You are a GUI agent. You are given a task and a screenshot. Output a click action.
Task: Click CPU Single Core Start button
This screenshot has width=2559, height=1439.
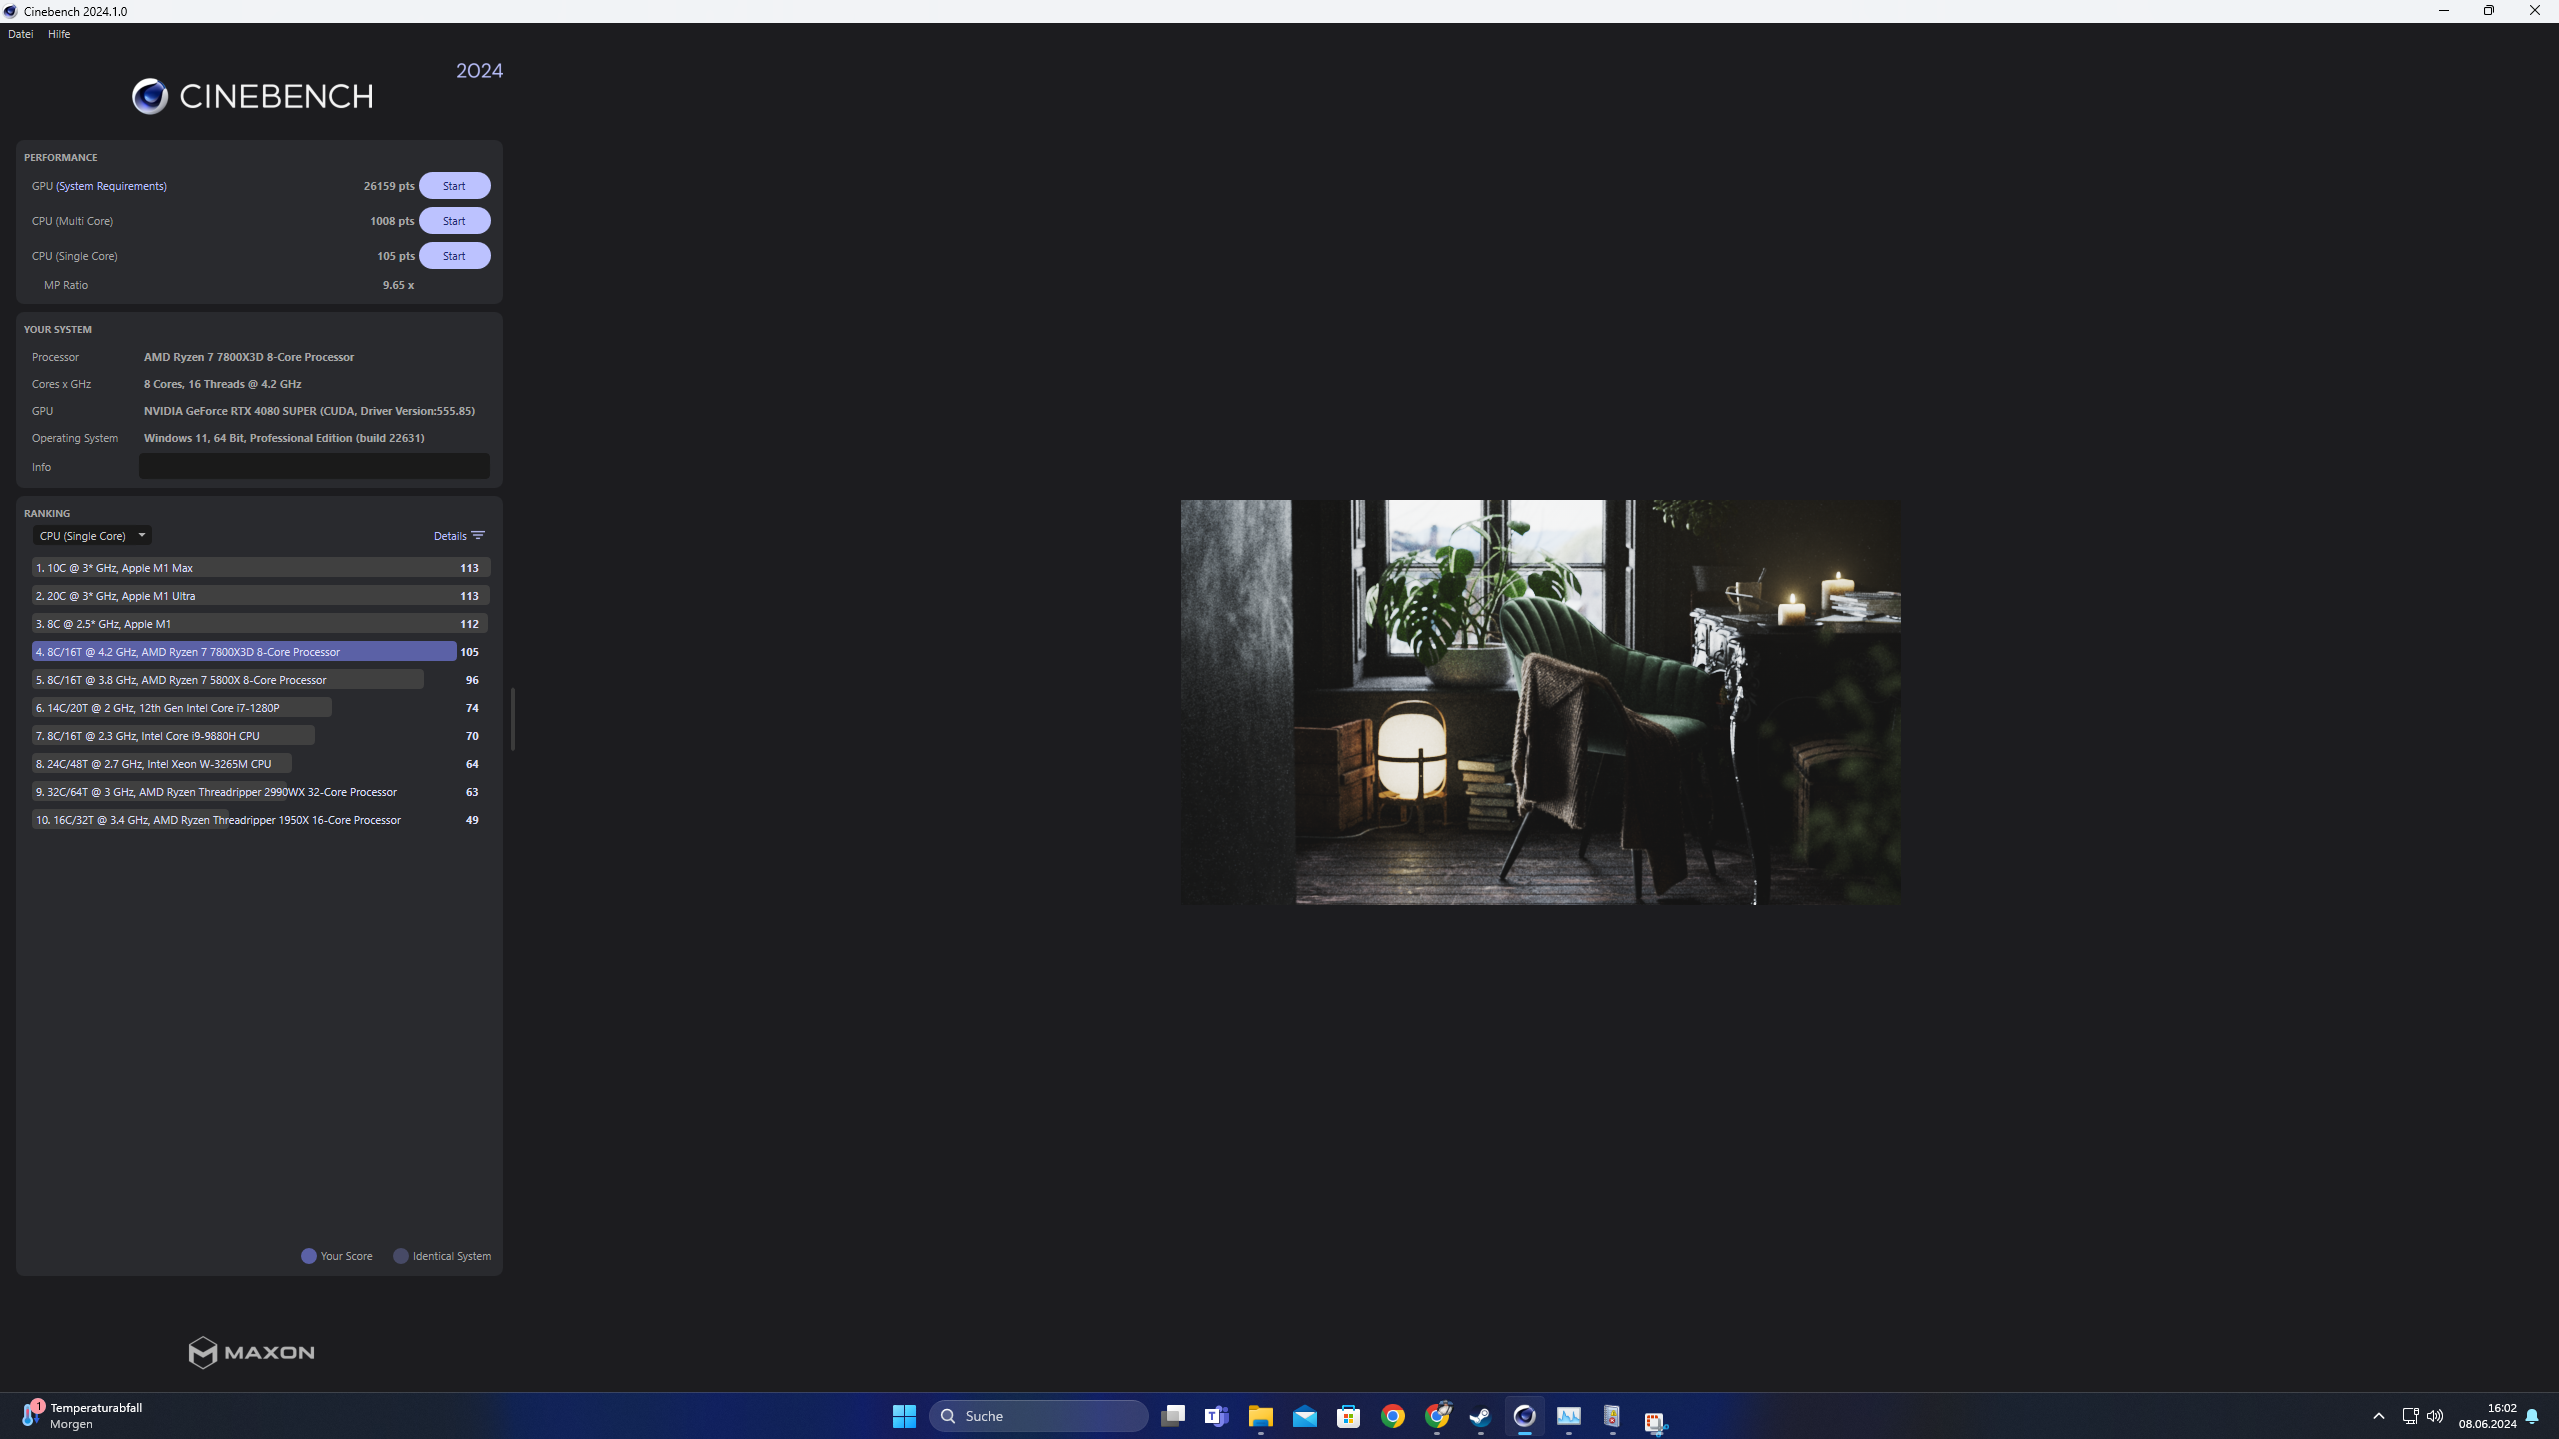click(x=453, y=255)
